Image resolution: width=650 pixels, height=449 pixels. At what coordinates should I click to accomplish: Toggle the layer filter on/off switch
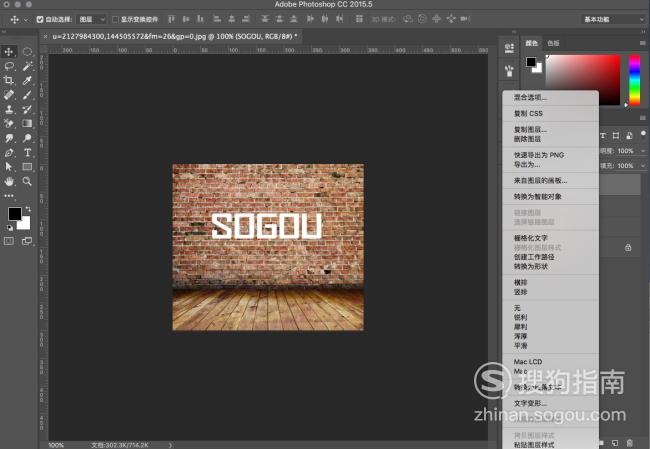(643, 134)
